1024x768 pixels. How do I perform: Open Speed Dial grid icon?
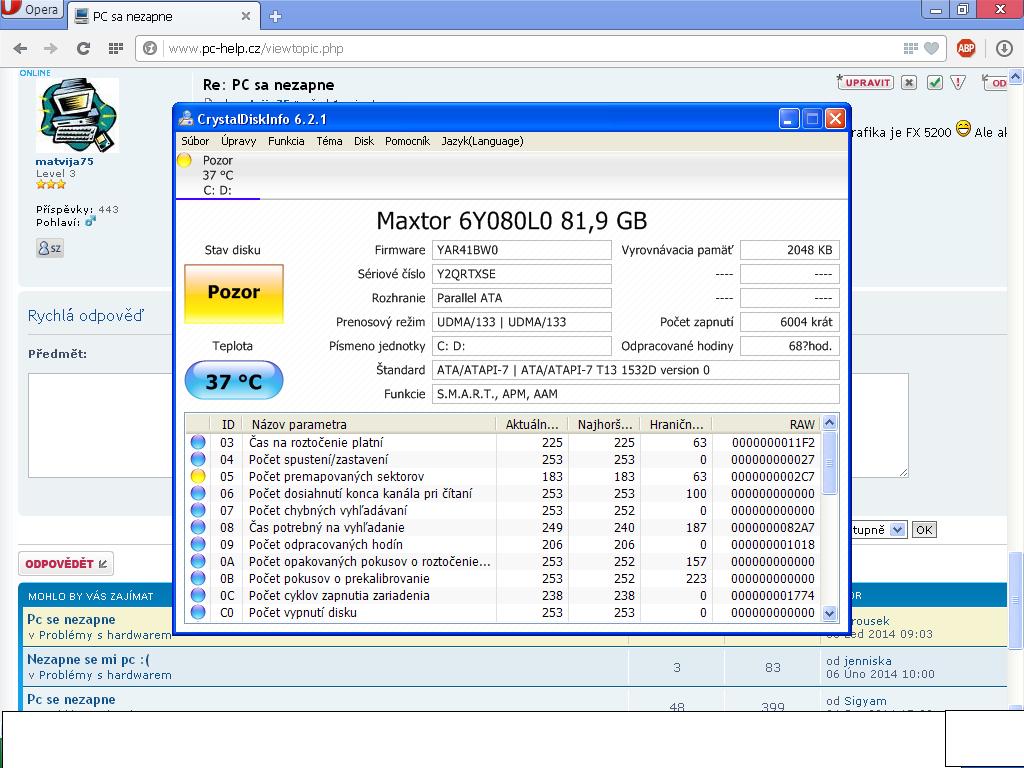[x=116, y=48]
